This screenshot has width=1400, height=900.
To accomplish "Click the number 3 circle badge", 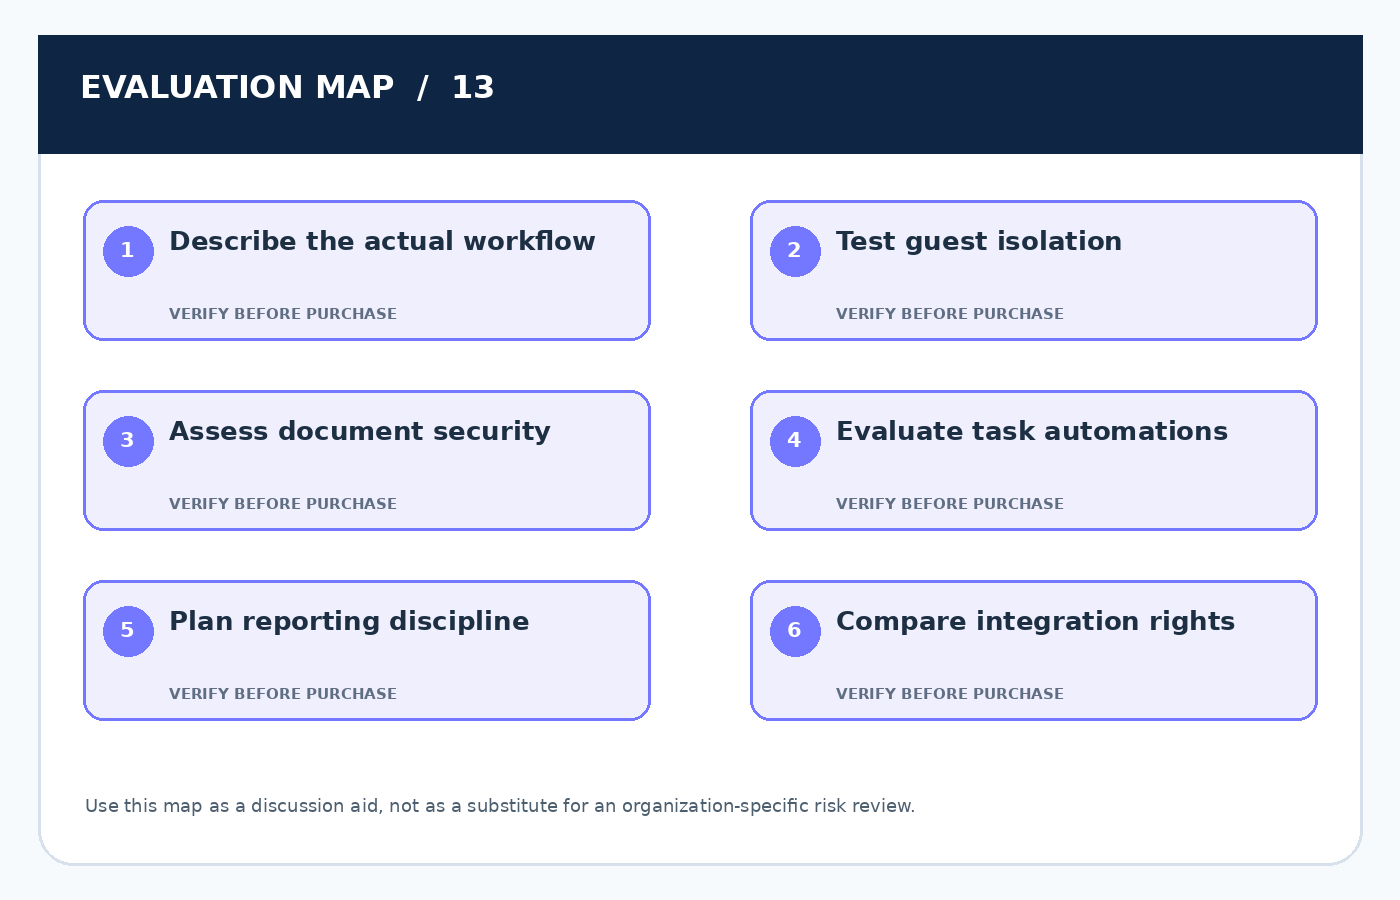I will tap(128, 441).
